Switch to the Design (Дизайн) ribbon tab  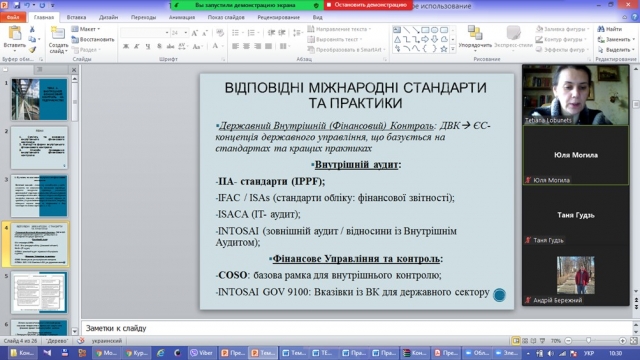pyautogui.click(x=108, y=17)
